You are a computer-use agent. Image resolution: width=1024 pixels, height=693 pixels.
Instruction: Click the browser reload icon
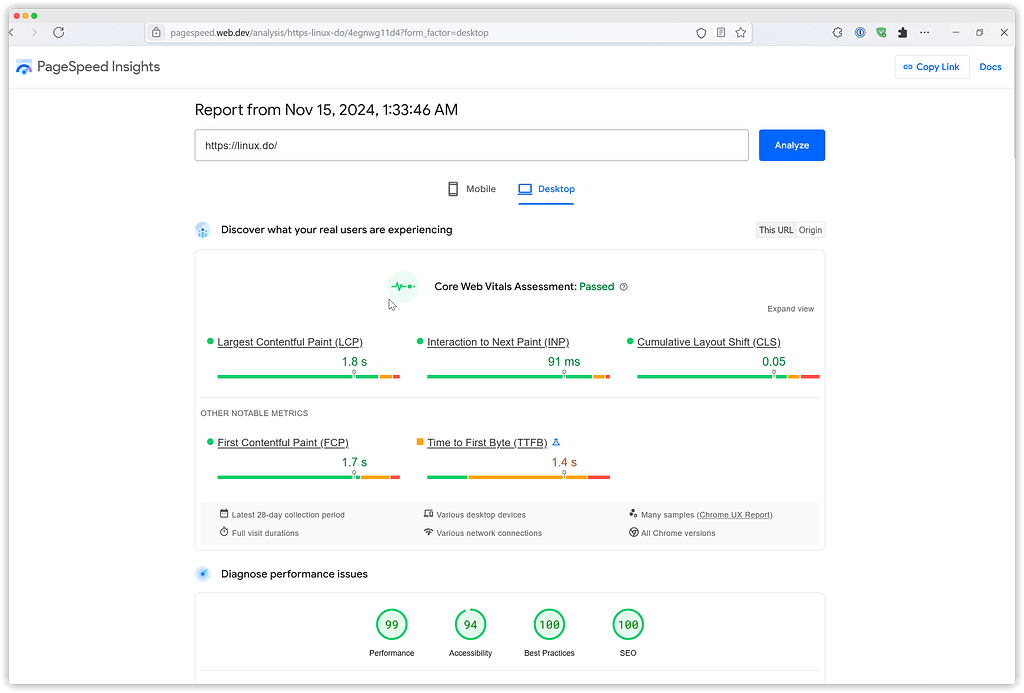(59, 33)
